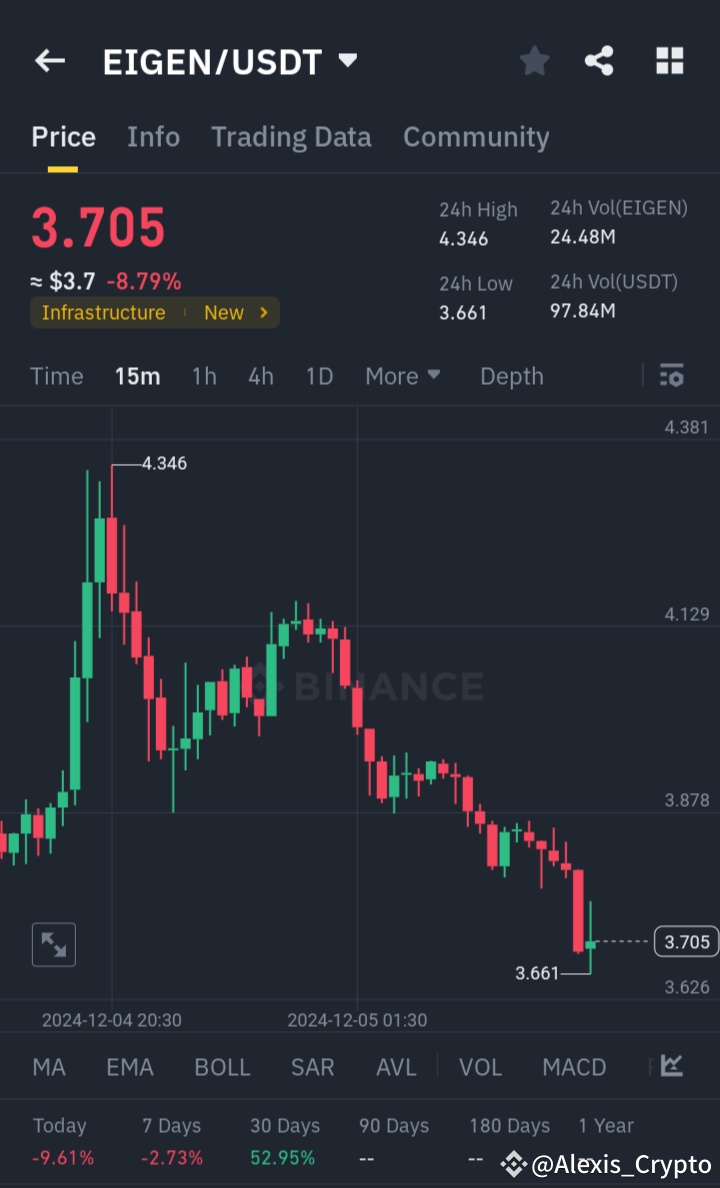Open the candlestick chart style icon
The image size is (720, 1188).
[x=671, y=1067]
